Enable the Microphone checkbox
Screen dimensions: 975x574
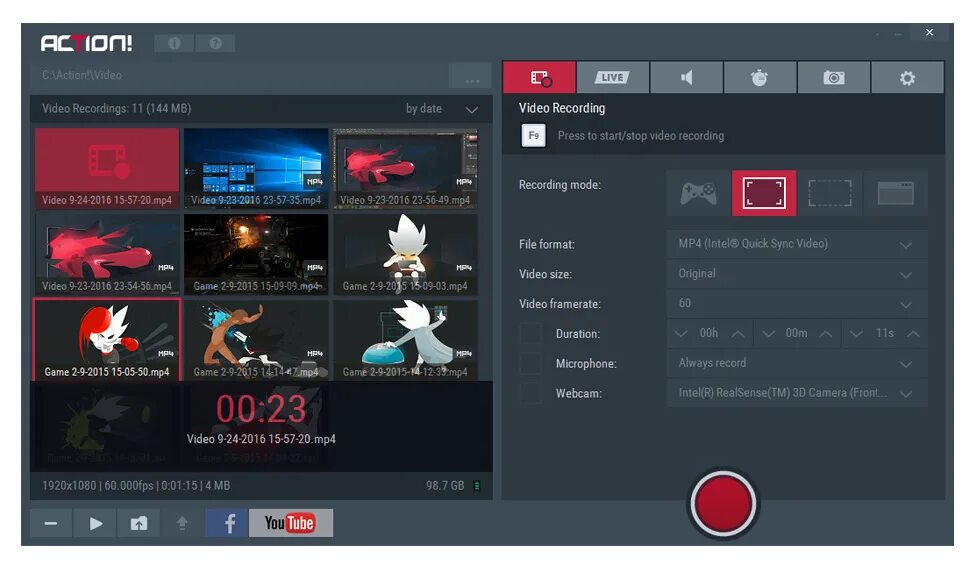tap(530, 363)
